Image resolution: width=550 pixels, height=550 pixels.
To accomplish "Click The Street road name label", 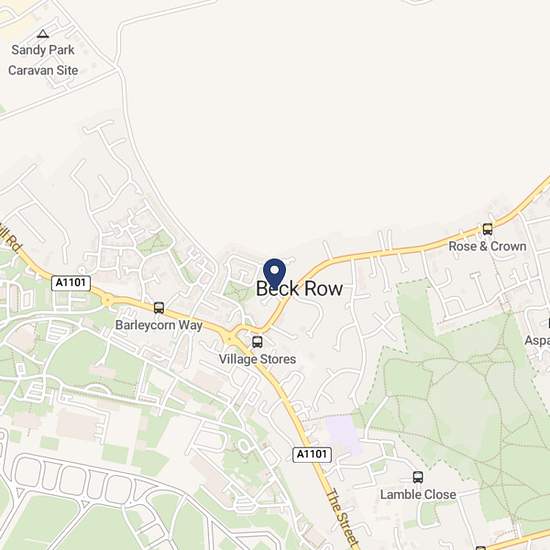I will pyautogui.click(x=342, y=516).
